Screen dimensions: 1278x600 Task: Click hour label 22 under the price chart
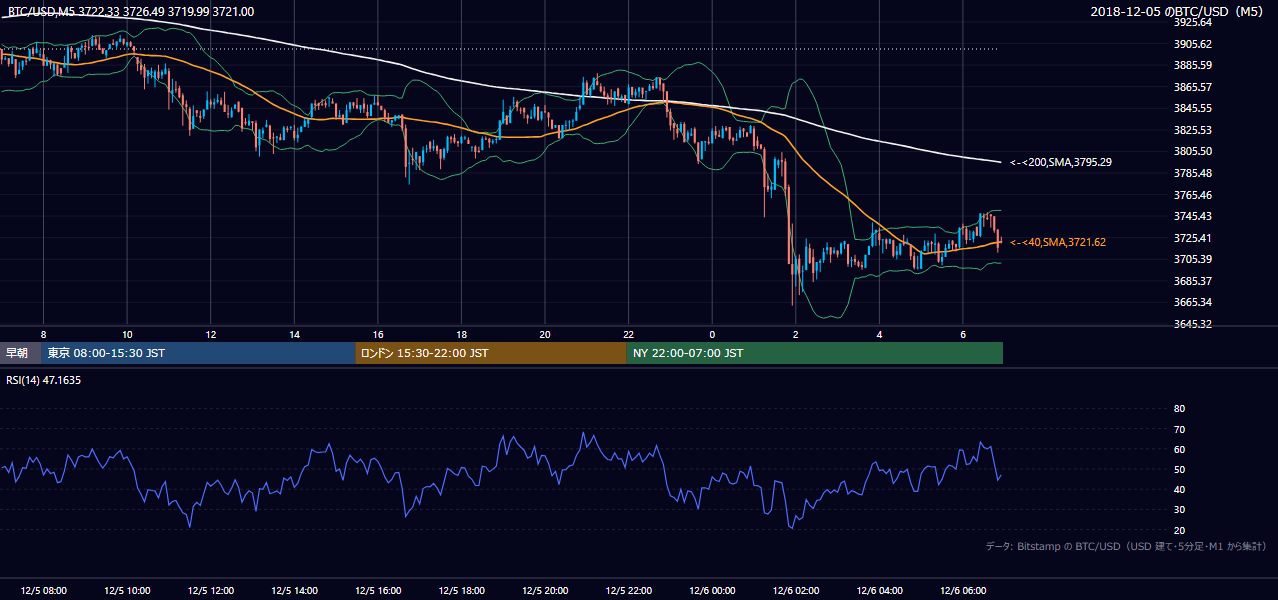[628, 333]
